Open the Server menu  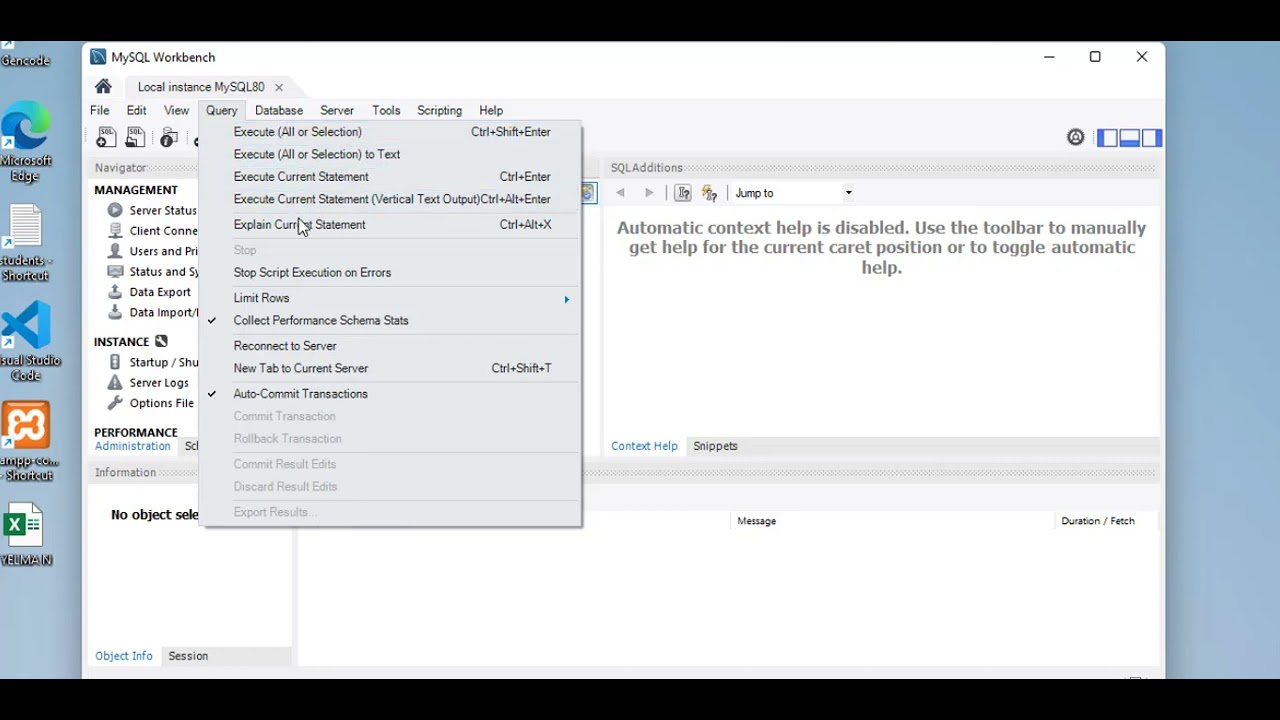click(x=337, y=111)
